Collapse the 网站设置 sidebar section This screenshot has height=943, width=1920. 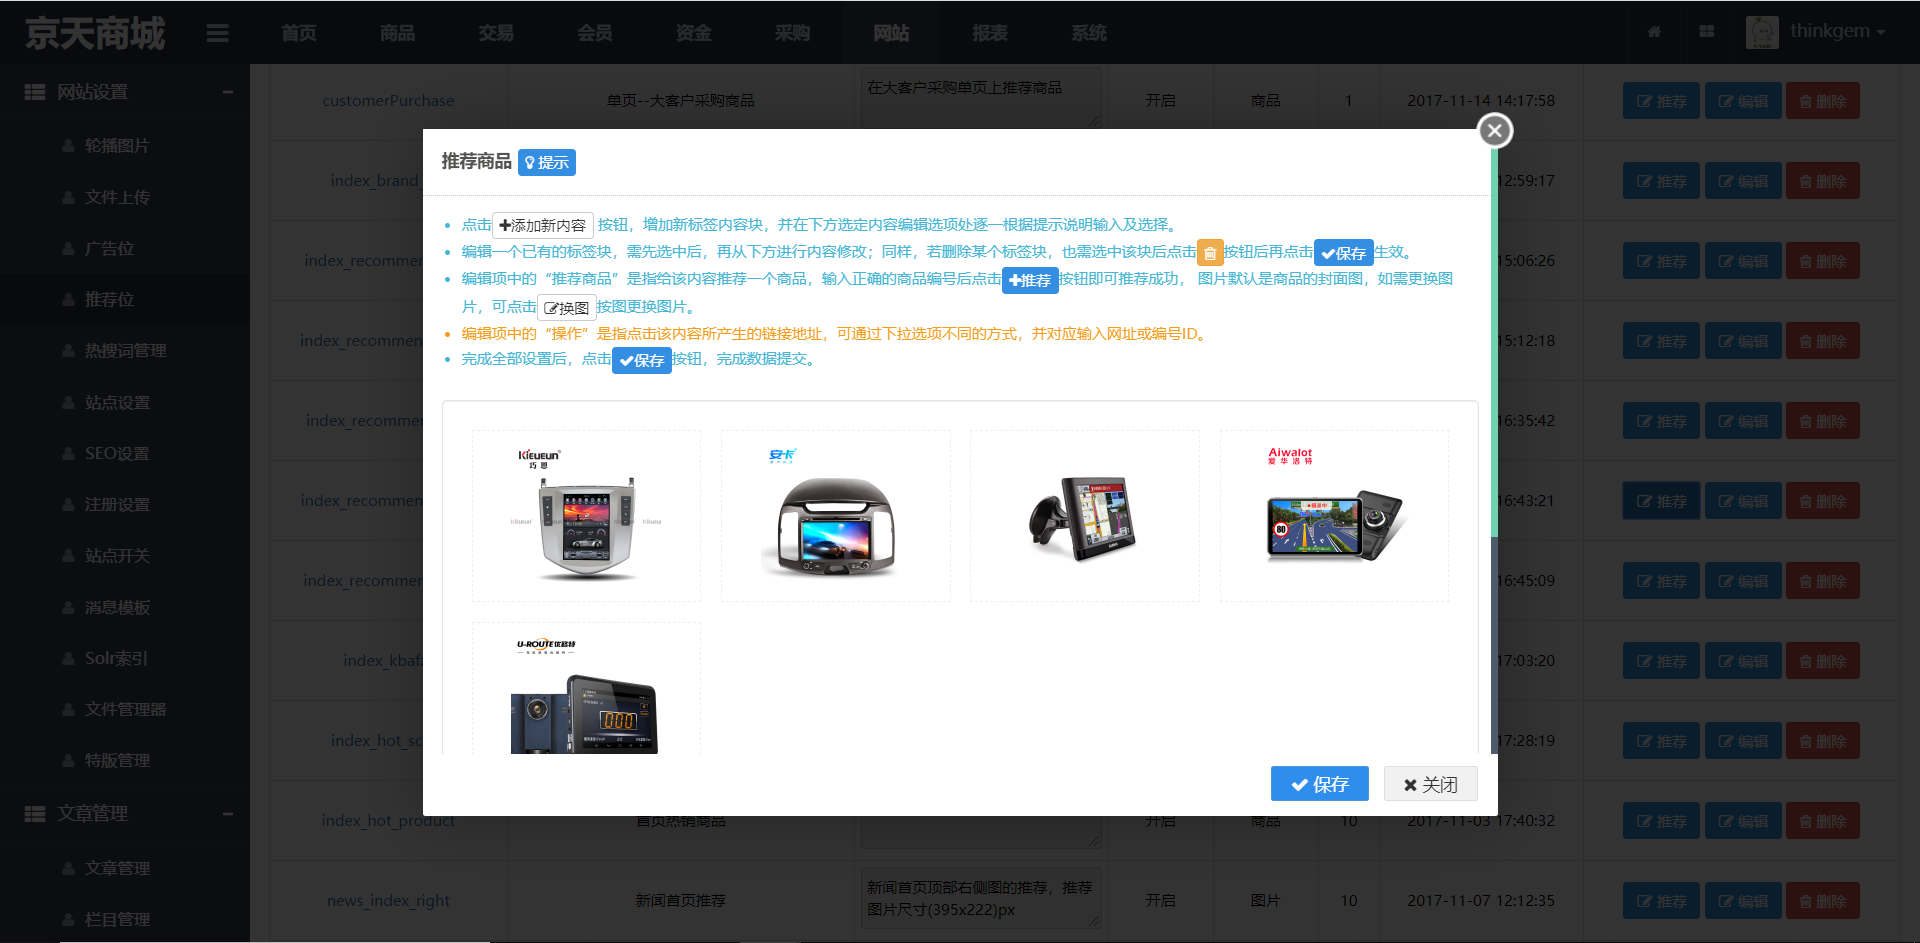125,92
